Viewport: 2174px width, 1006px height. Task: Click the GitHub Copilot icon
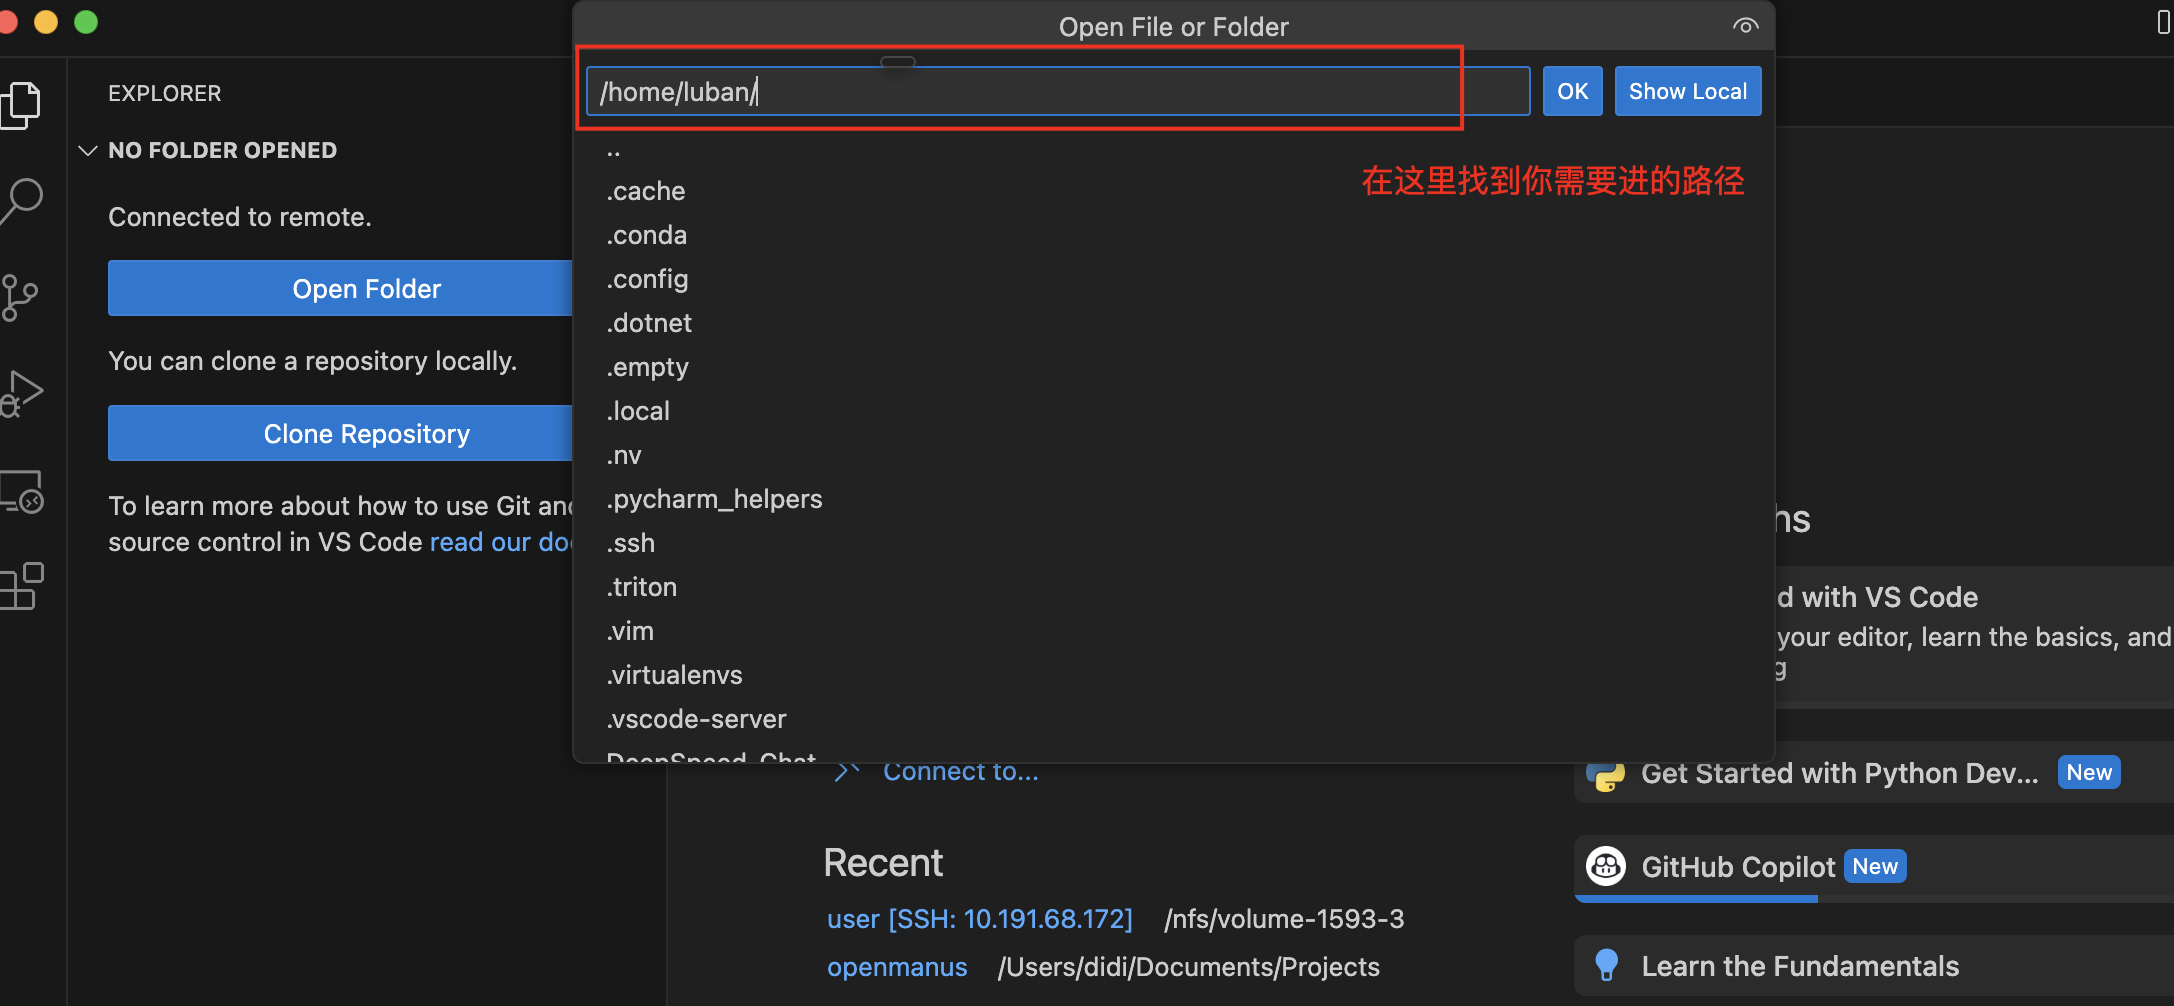pyautogui.click(x=1606, y=866)
